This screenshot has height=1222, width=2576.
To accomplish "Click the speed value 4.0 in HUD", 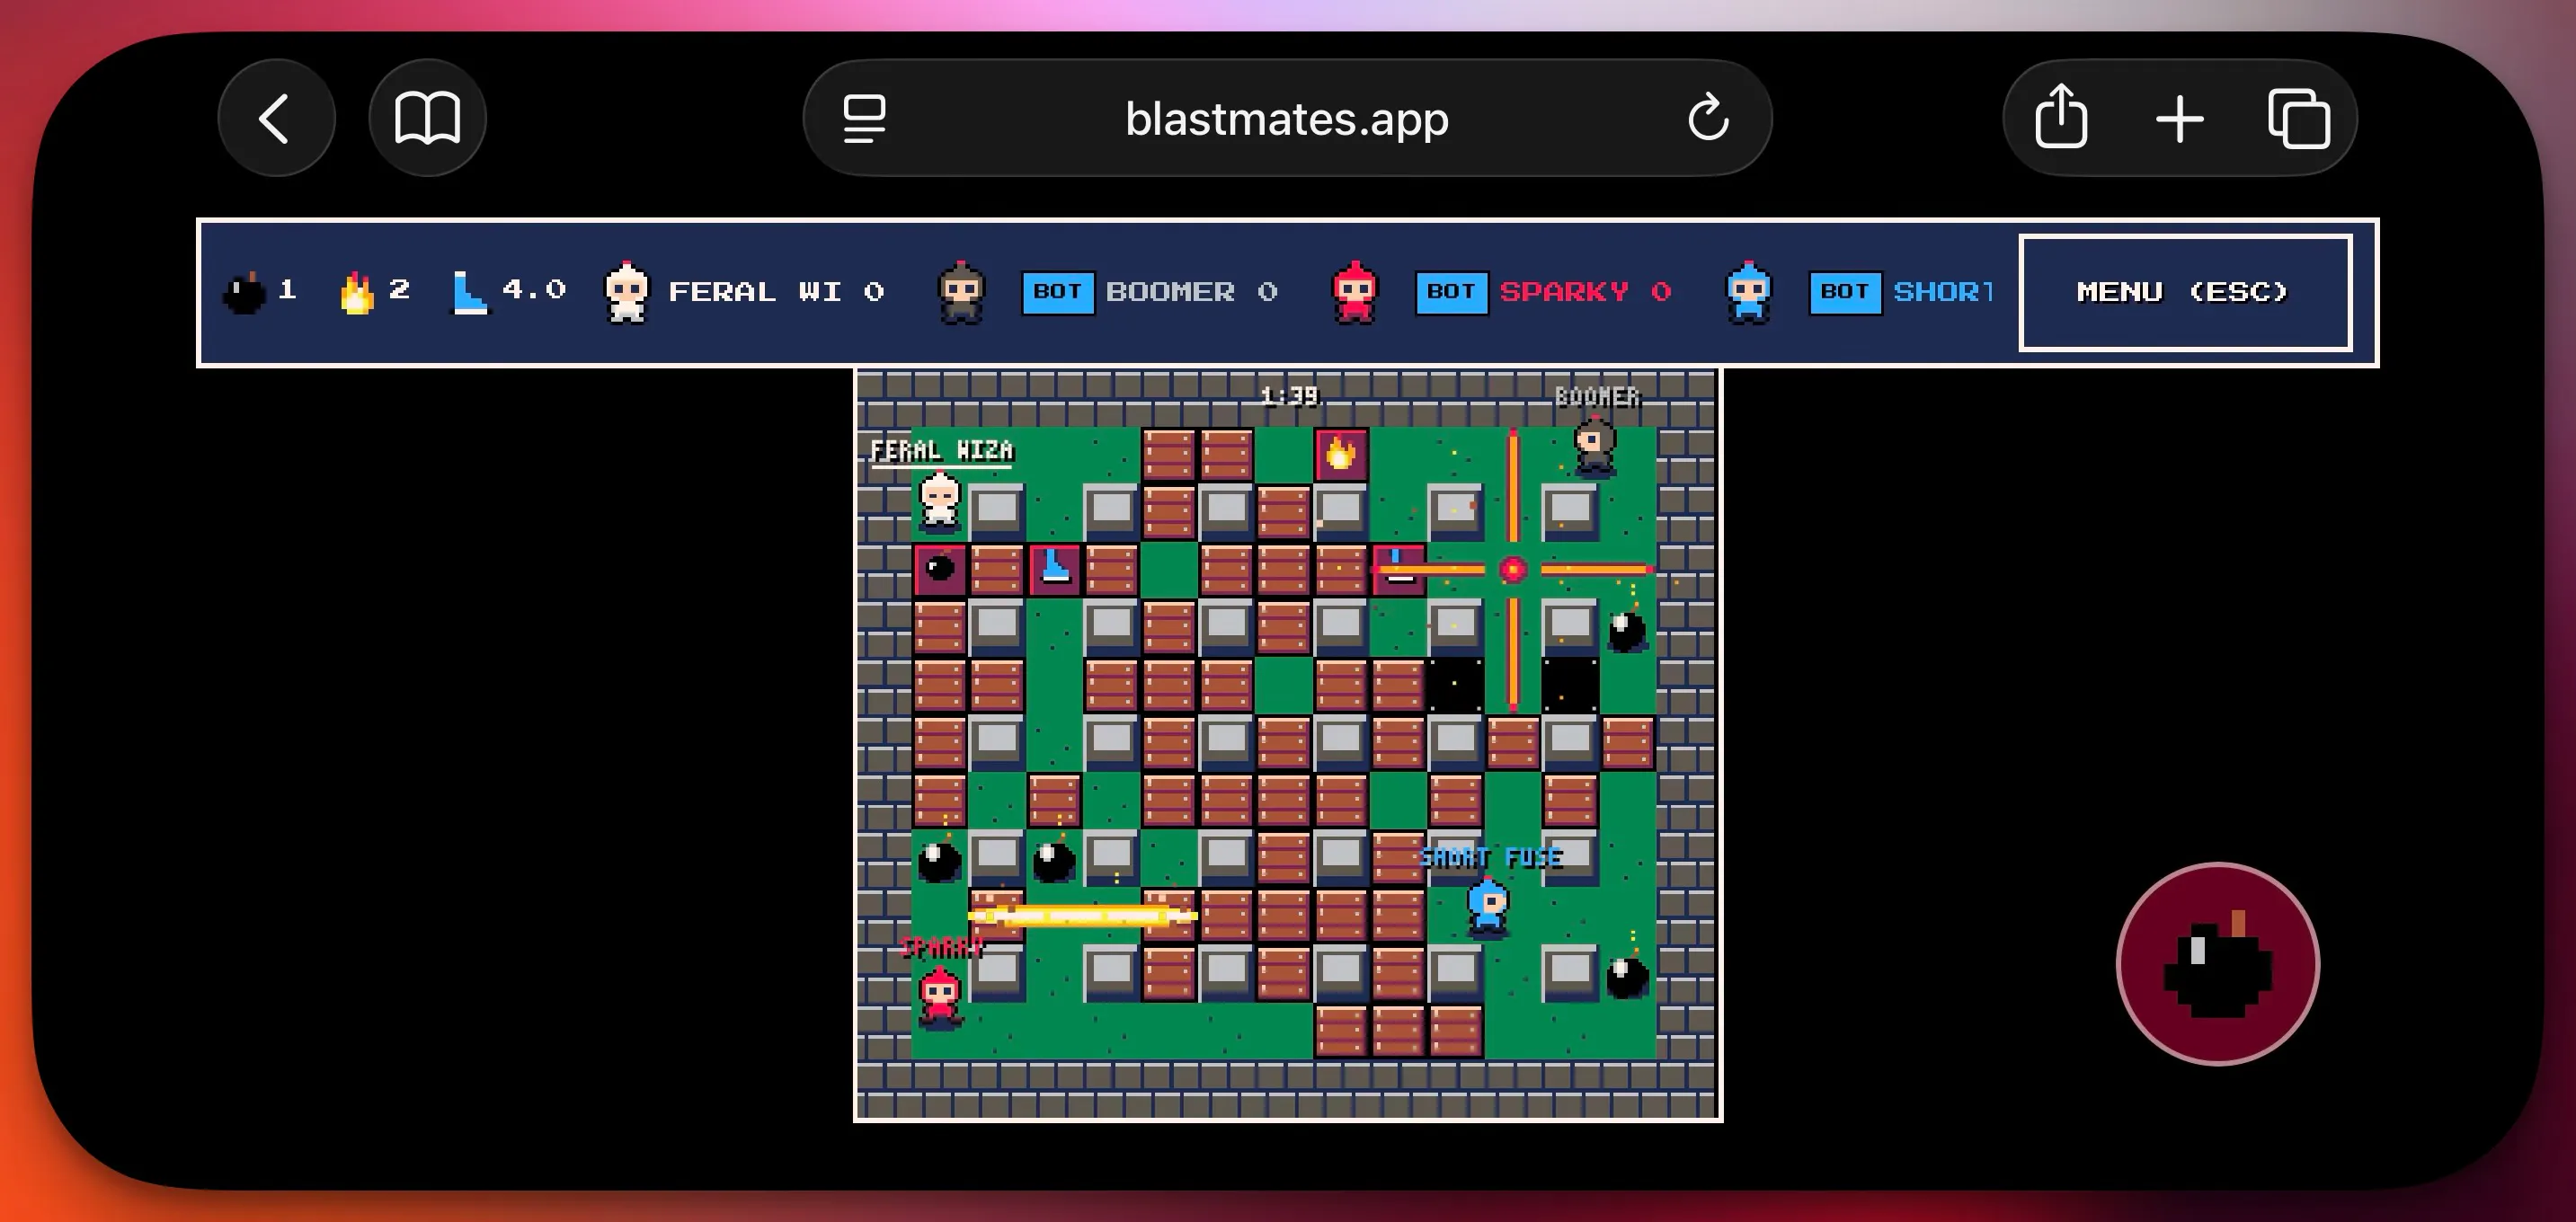I will point(534,290).
